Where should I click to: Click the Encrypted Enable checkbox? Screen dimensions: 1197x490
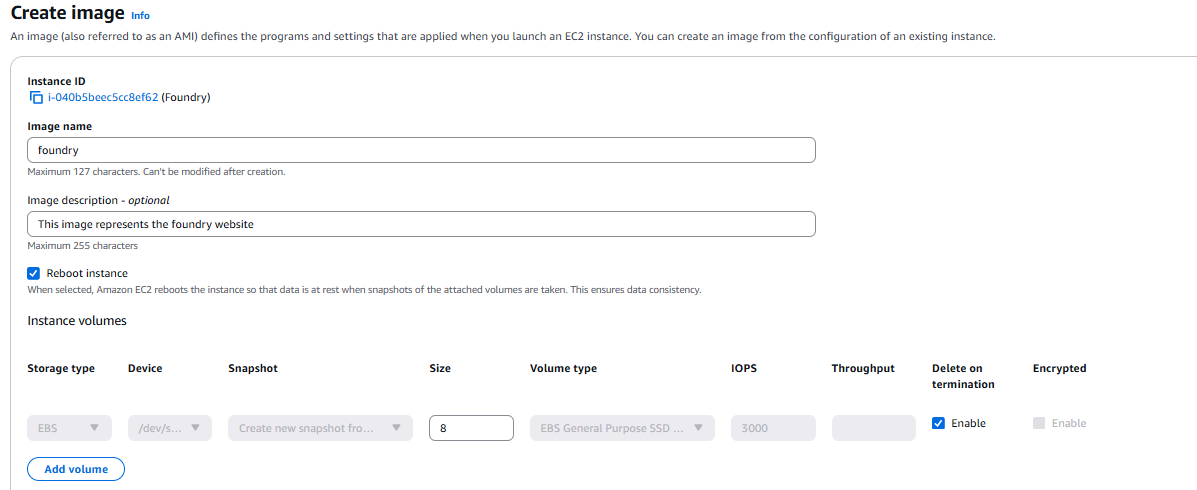pyautogui.click(x=1039, y=423)
